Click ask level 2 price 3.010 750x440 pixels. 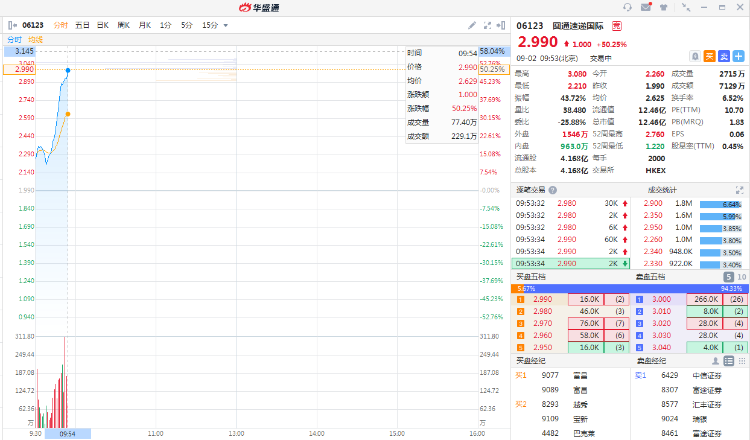click(x=662, y=311)
